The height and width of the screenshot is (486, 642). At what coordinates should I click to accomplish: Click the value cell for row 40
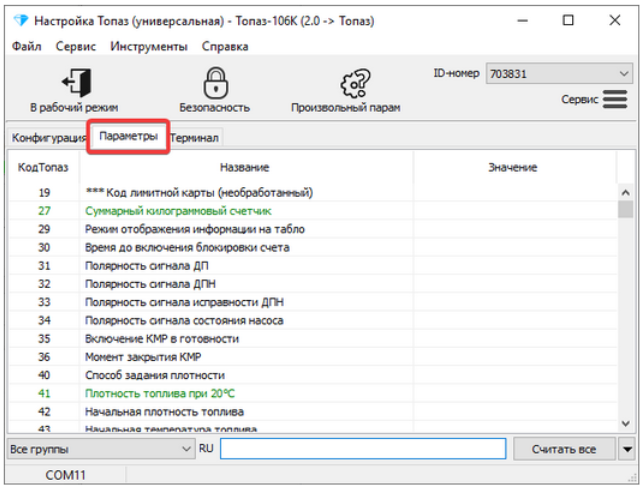pyautogui.click(x=515, y=375)
